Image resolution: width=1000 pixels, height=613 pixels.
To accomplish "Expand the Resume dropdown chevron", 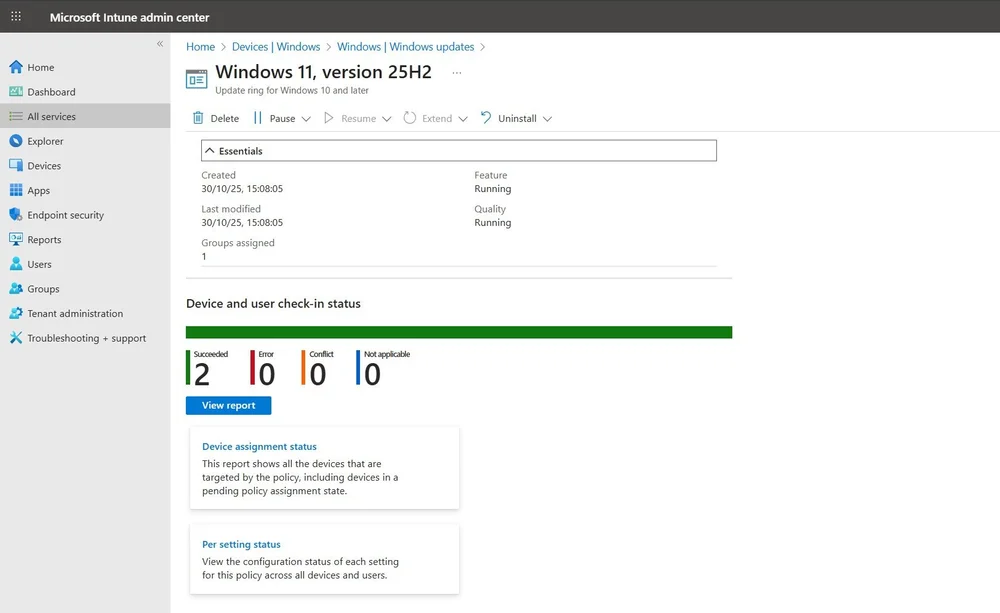I will (386, 119).
